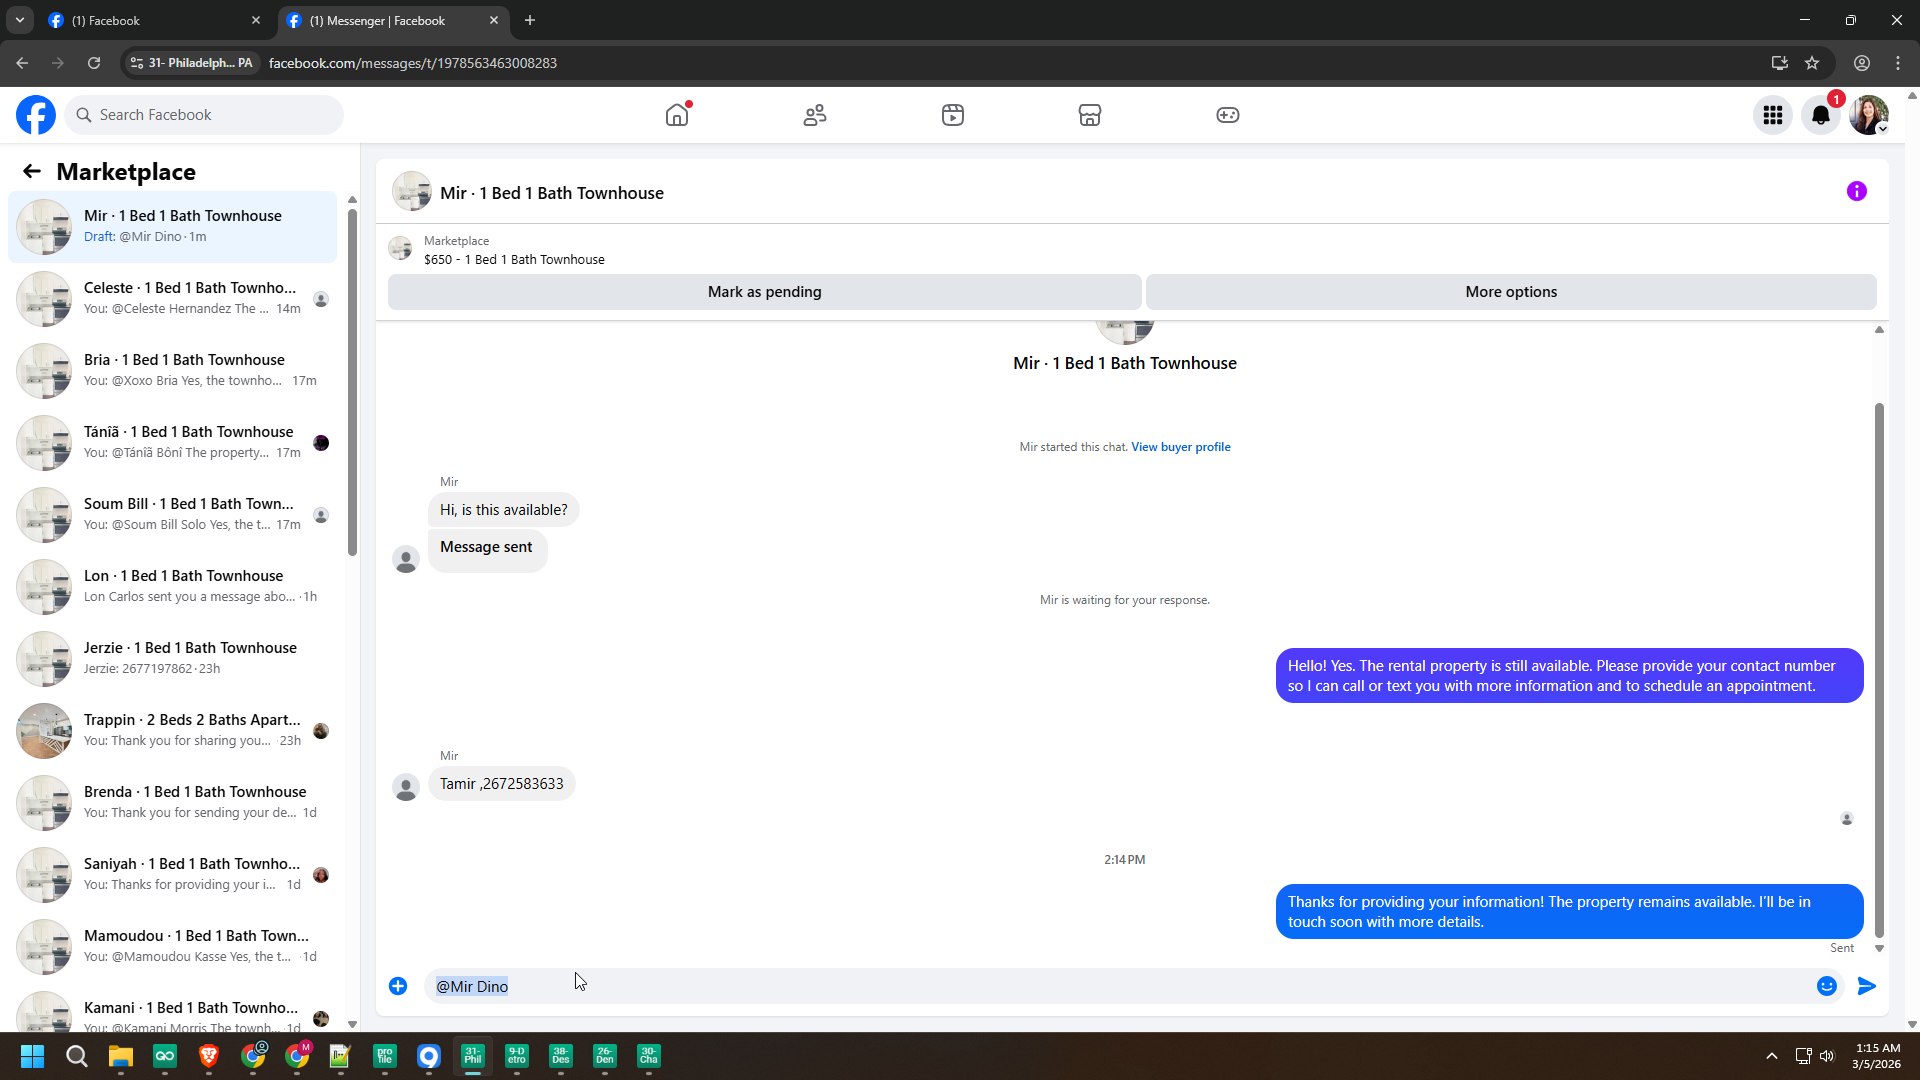This screenshot has height=1080, width=1920.
Task: Switch to the Messenger | Facebook tab
Action: [x=393, y=20]
